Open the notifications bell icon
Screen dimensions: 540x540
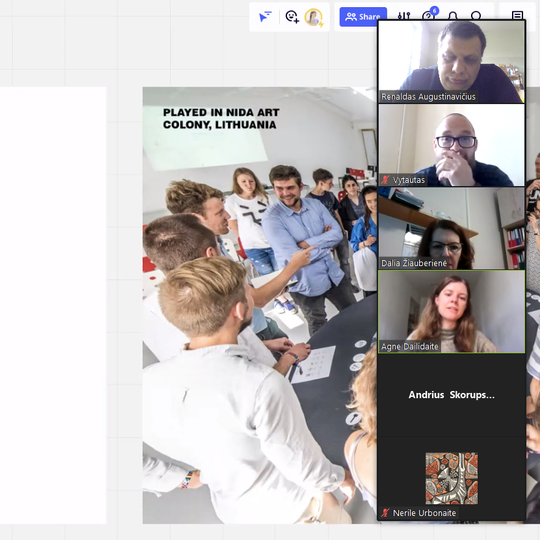(453, 16)
